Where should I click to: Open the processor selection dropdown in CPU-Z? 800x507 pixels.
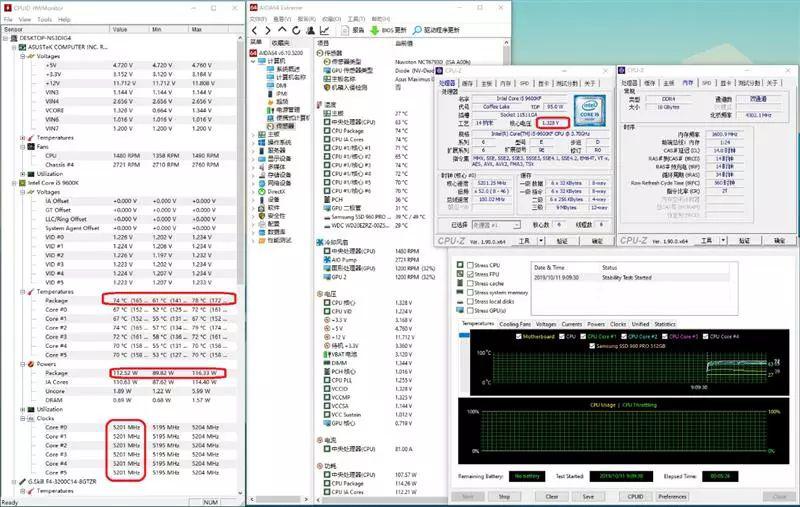point(495,225)
